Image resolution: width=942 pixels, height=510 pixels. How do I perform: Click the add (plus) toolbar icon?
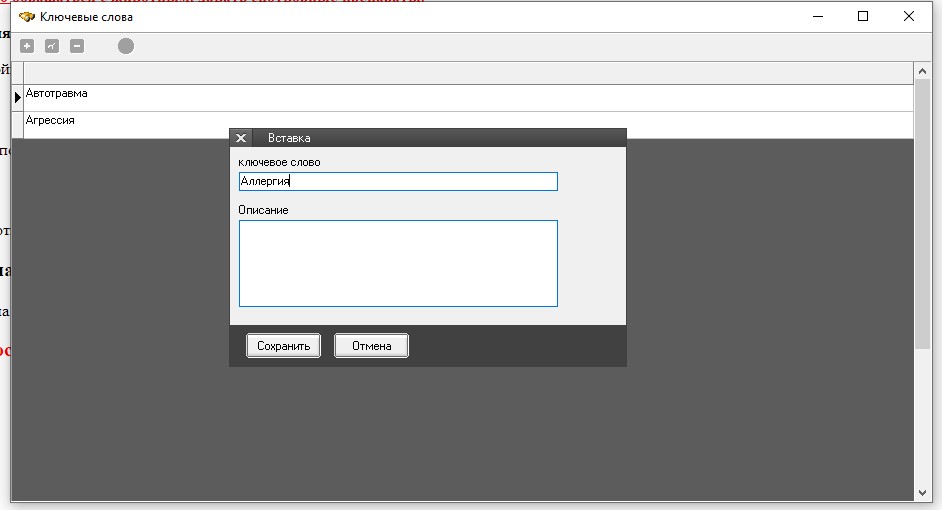click(x=27, y=46)
